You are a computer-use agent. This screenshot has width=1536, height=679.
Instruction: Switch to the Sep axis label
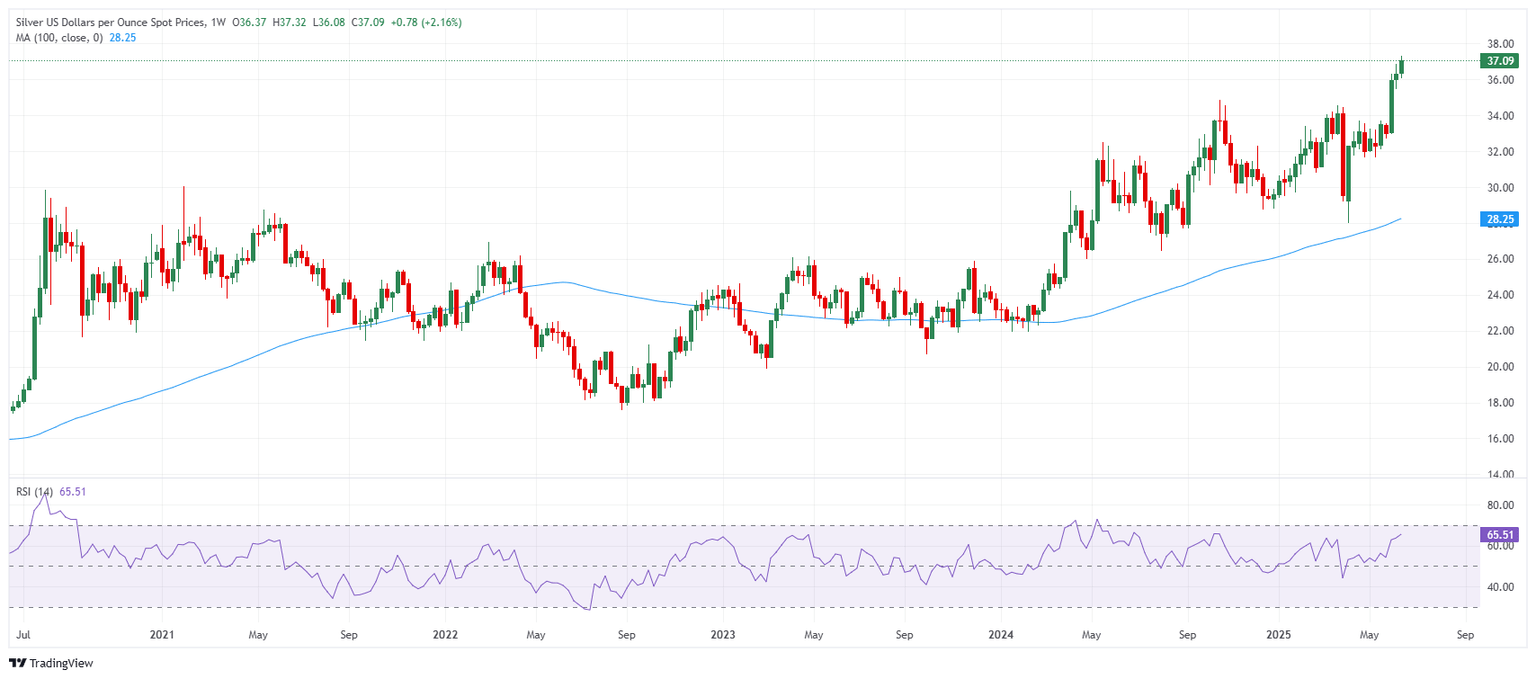[1464, 634]
